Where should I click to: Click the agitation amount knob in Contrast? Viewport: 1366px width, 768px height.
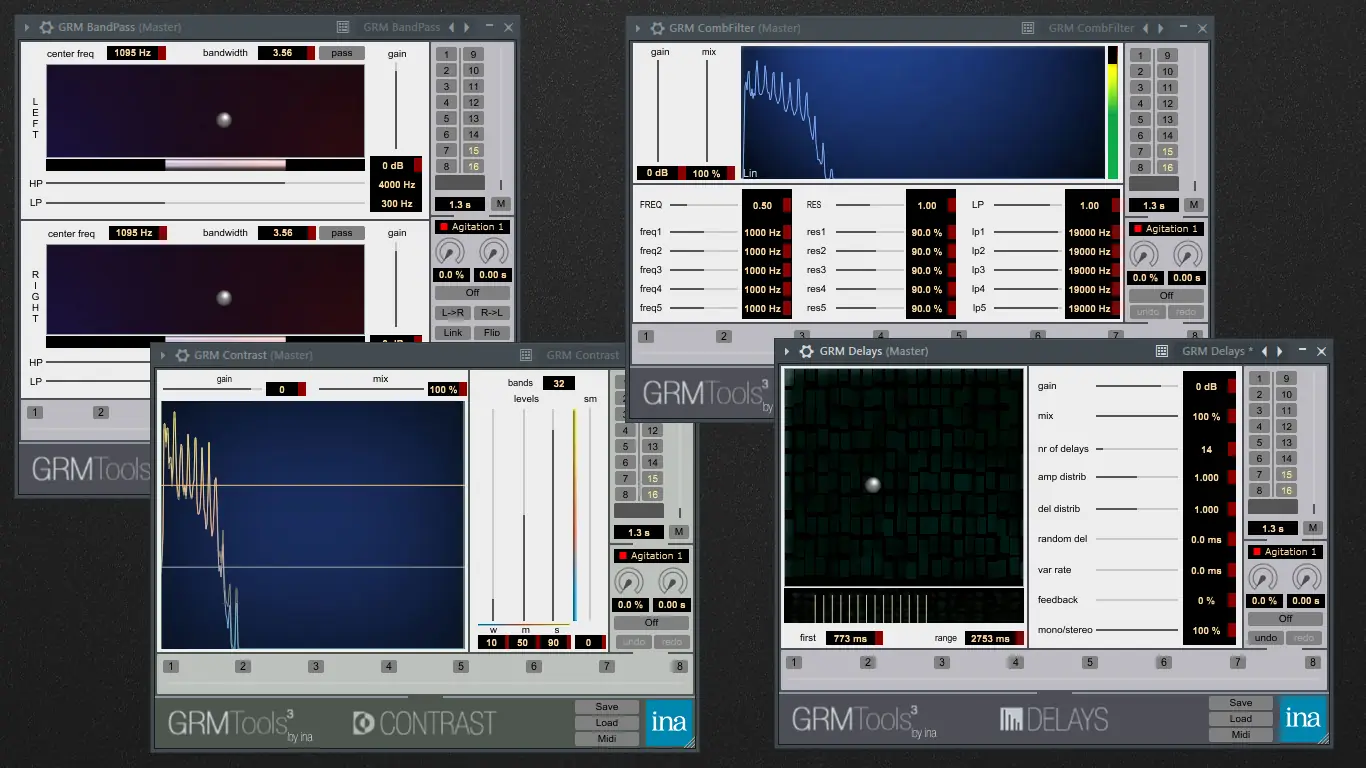(x=629, y=582)
